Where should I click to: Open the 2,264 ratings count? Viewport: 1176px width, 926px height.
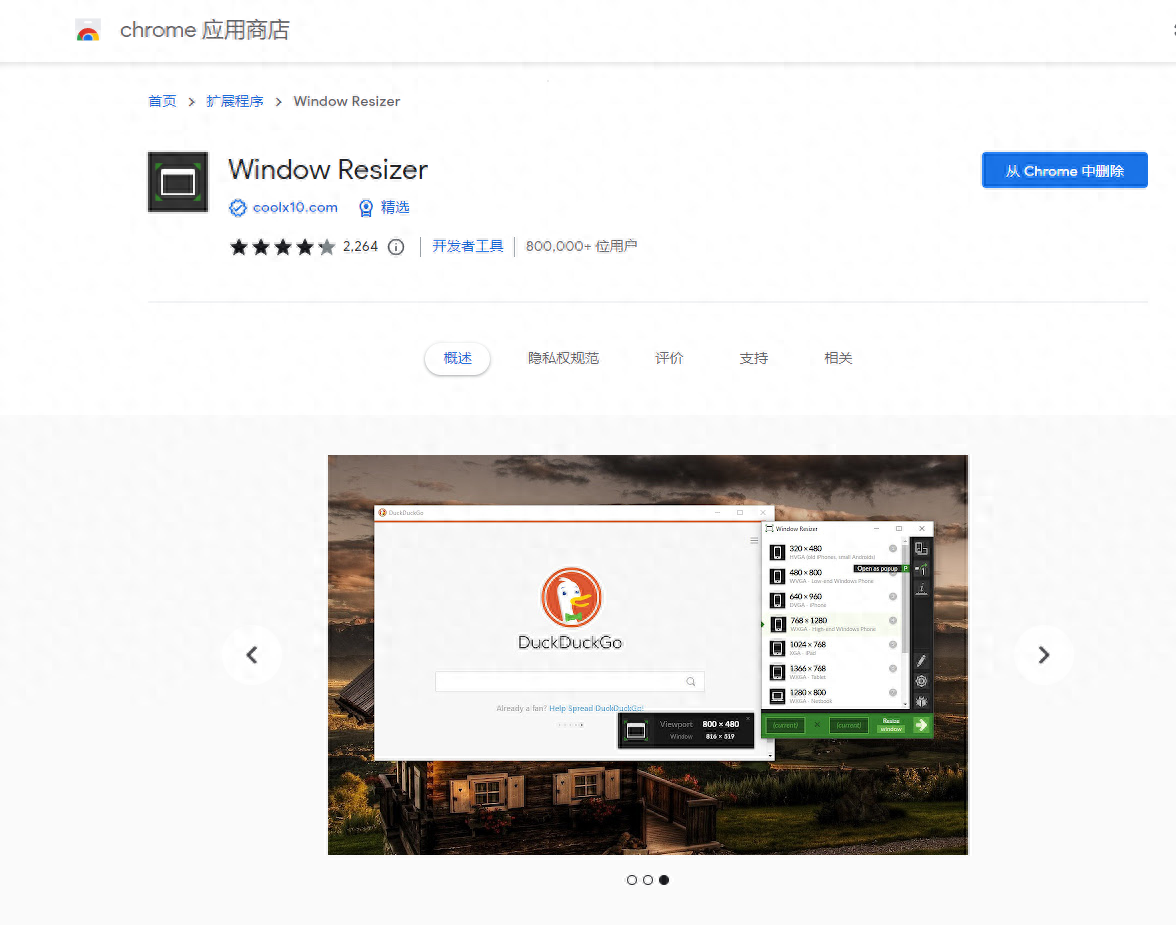coord(360,247)
